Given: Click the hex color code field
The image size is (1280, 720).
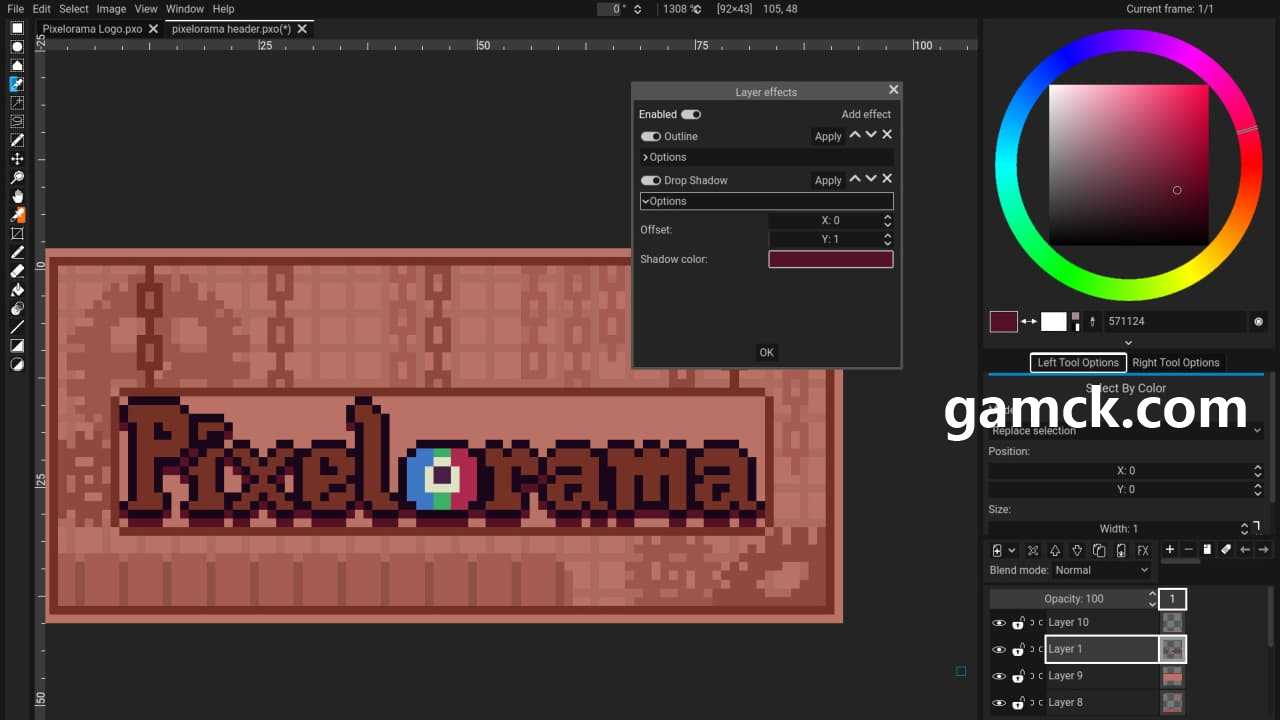Looking at the screenshot, I should [1174, 321].
